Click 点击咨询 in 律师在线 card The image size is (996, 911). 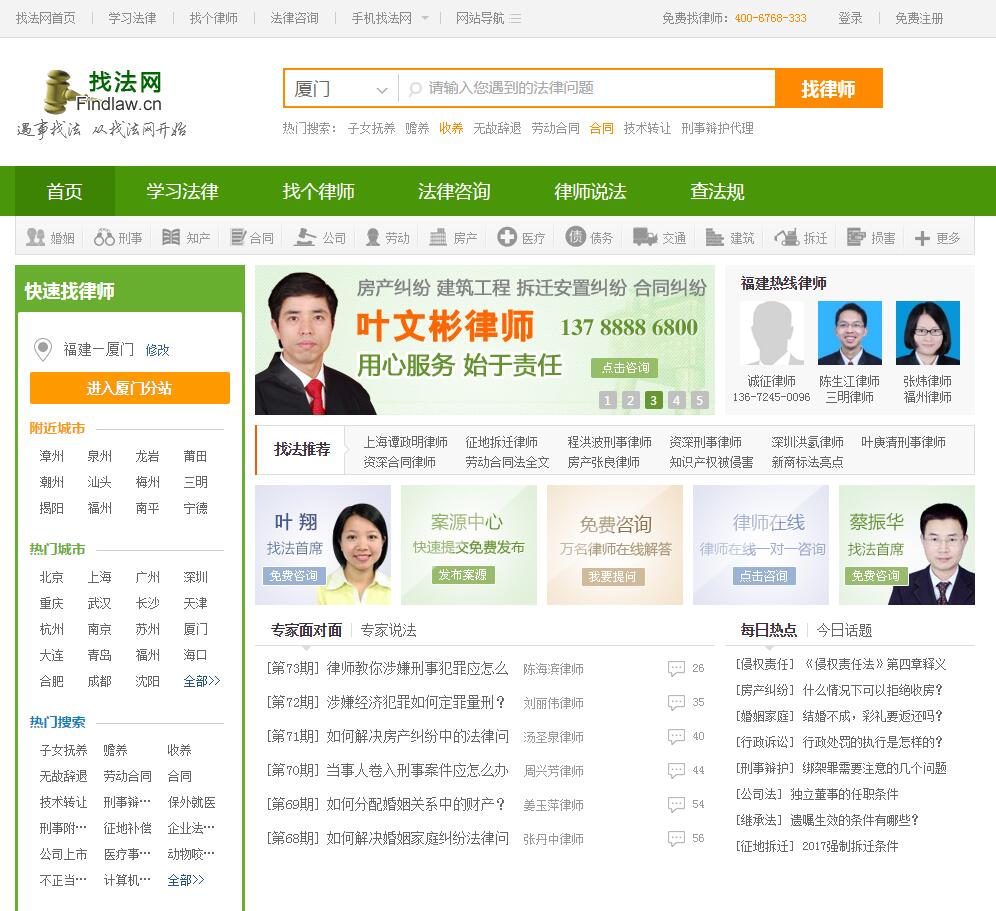764,576
